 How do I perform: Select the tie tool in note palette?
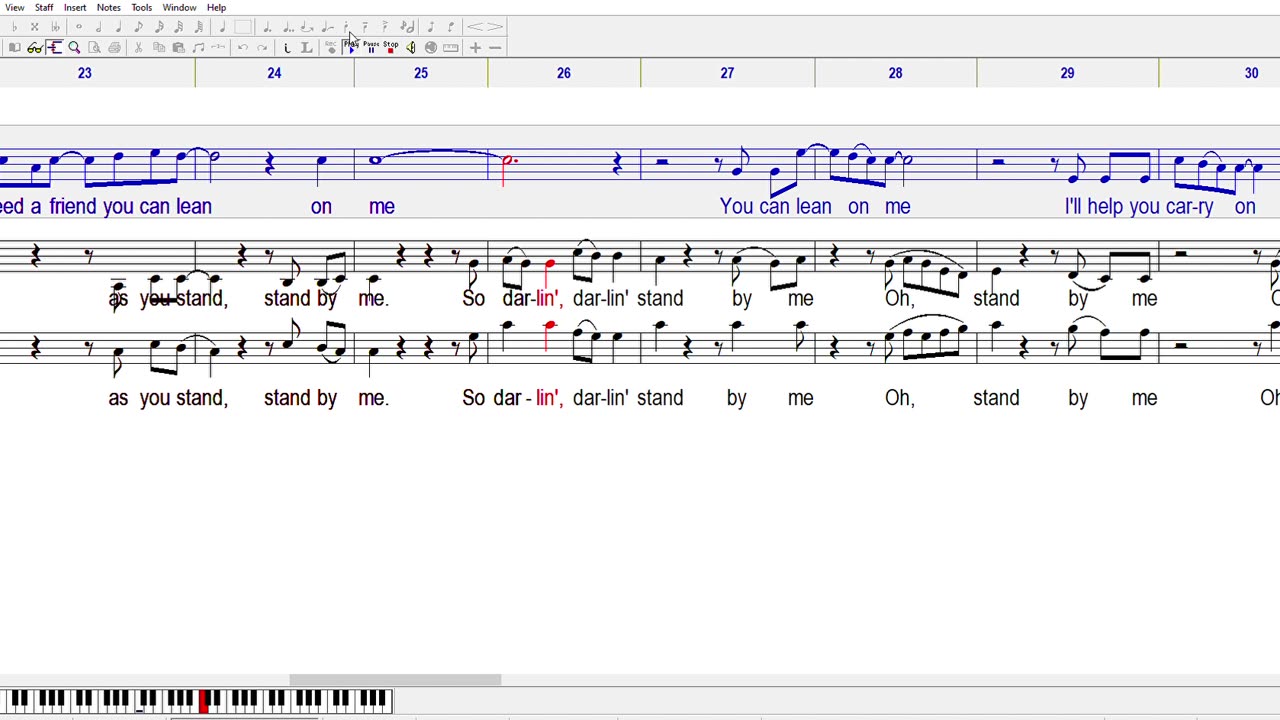click(x=307, y=27)
